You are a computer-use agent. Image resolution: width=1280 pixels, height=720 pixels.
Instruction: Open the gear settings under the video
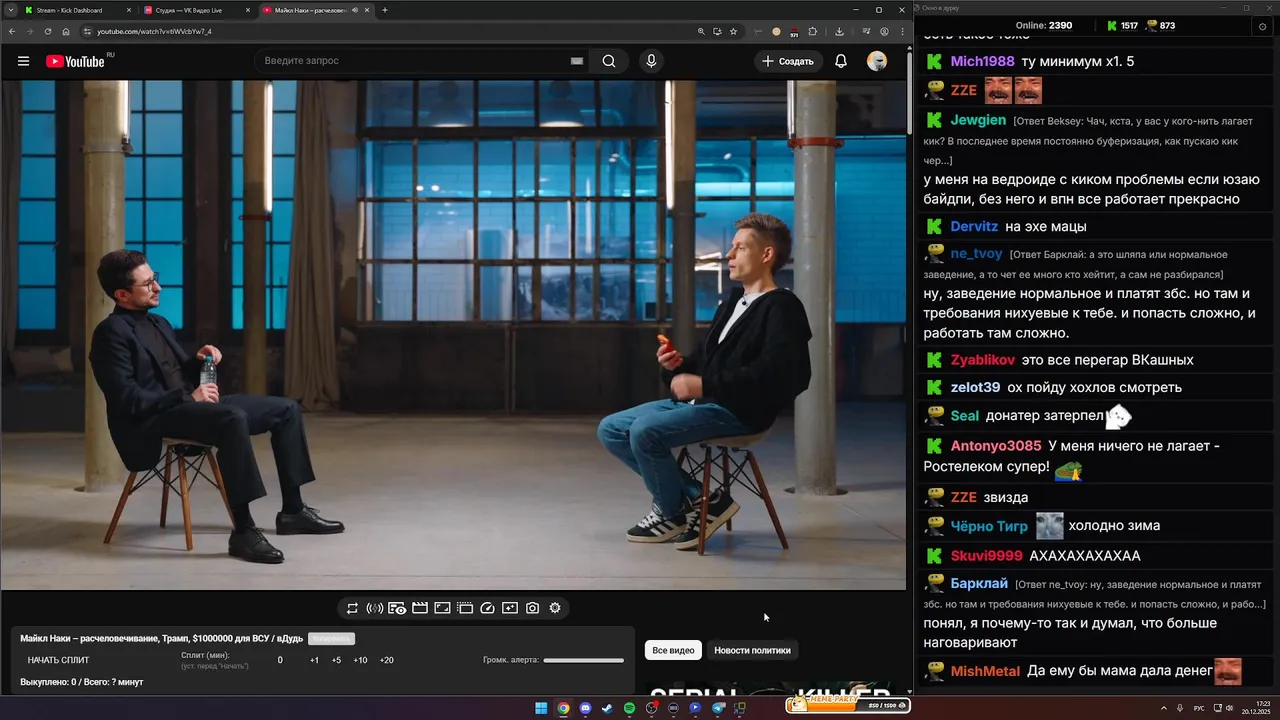555,608
